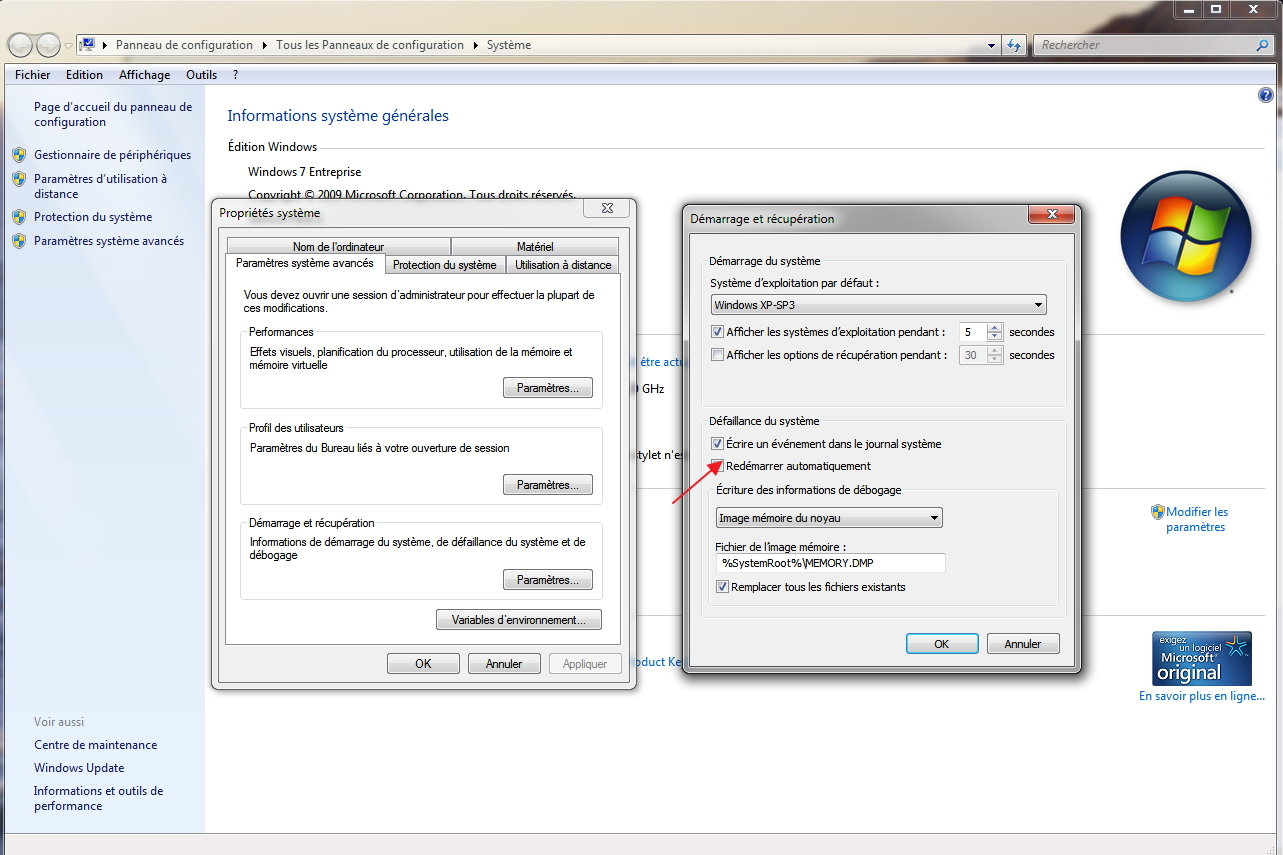Open Paramètres in the Performances section
The image size is (1283, 855).
(x=548, y=388)
